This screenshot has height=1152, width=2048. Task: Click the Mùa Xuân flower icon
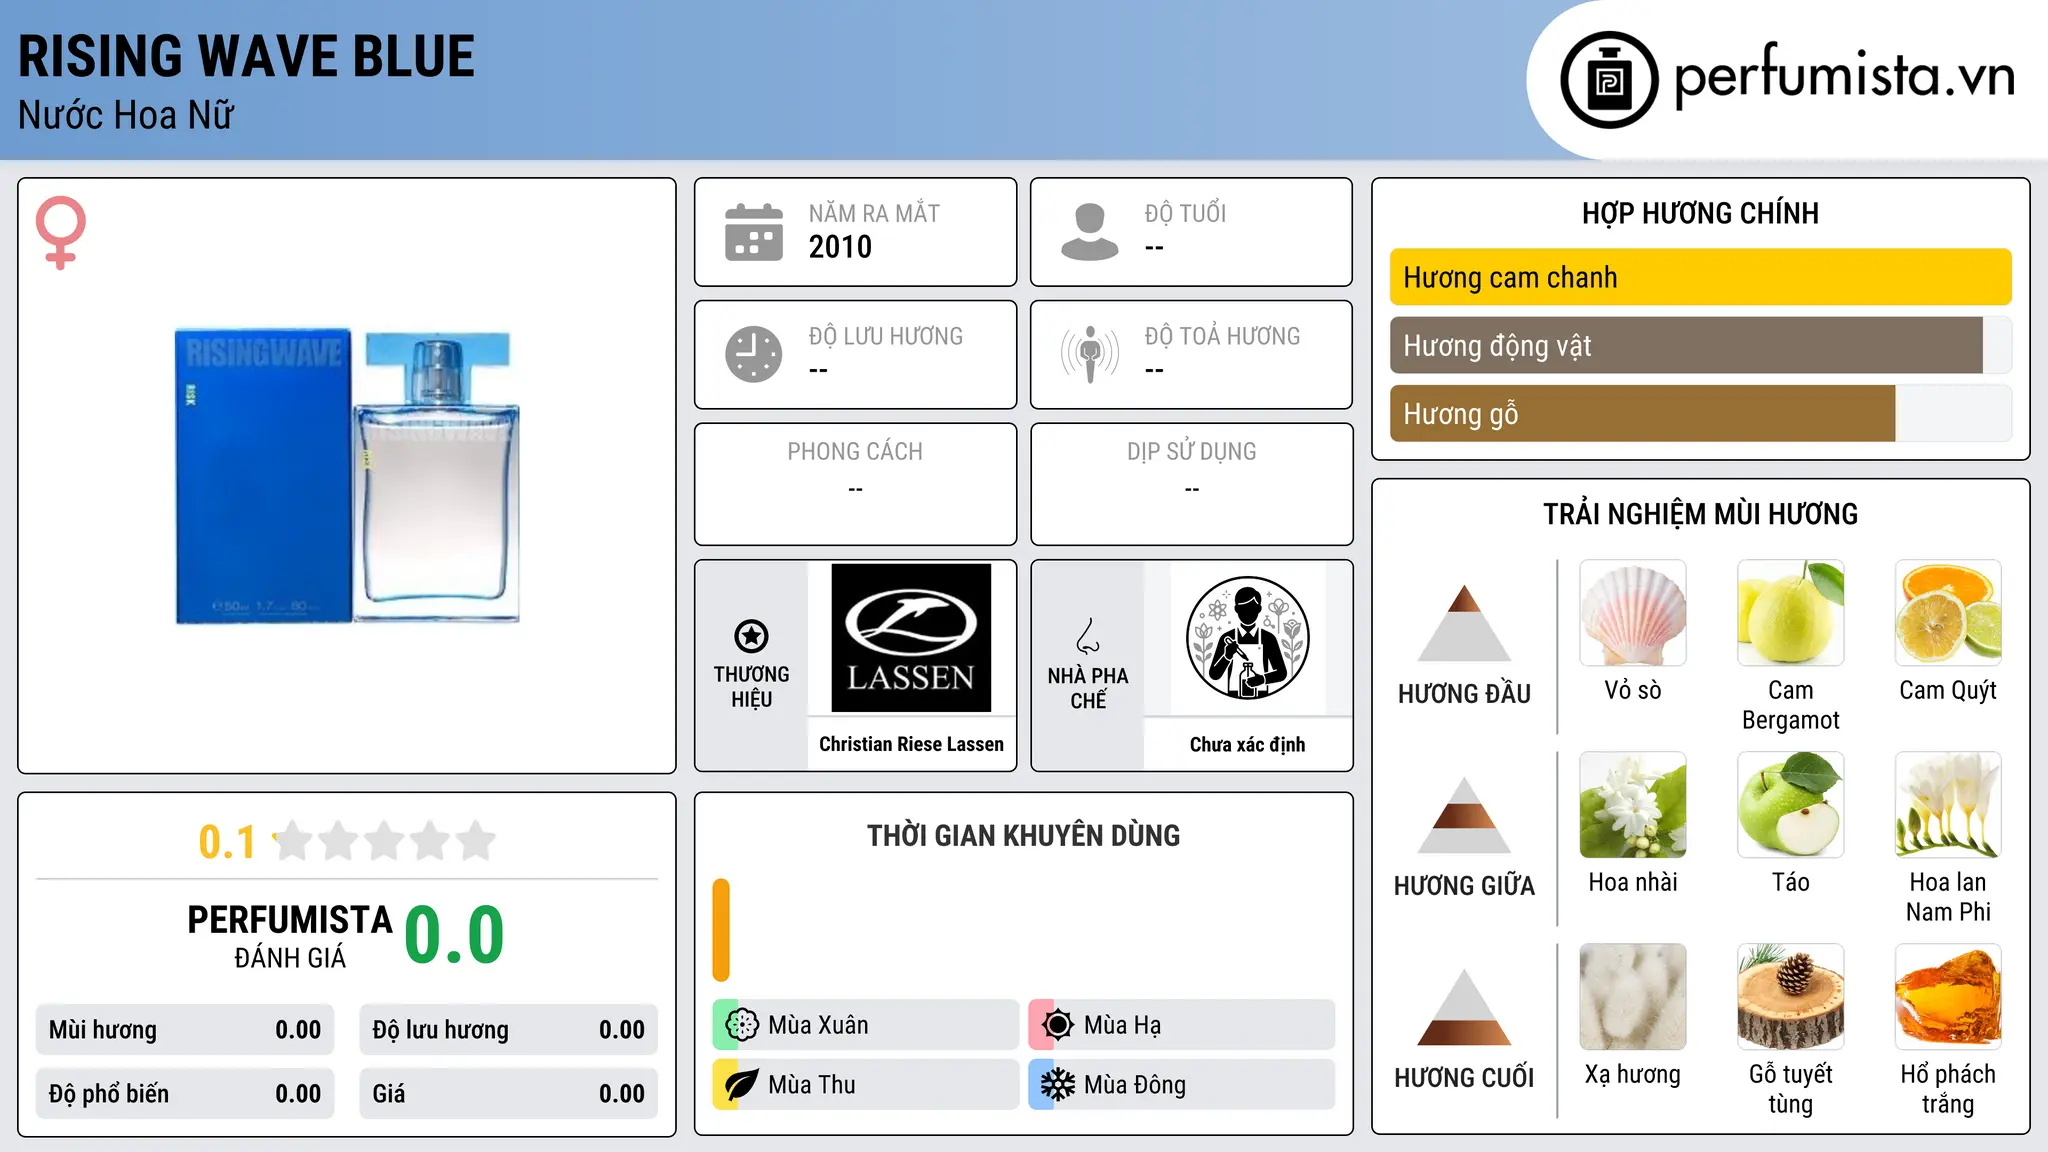742,1025
